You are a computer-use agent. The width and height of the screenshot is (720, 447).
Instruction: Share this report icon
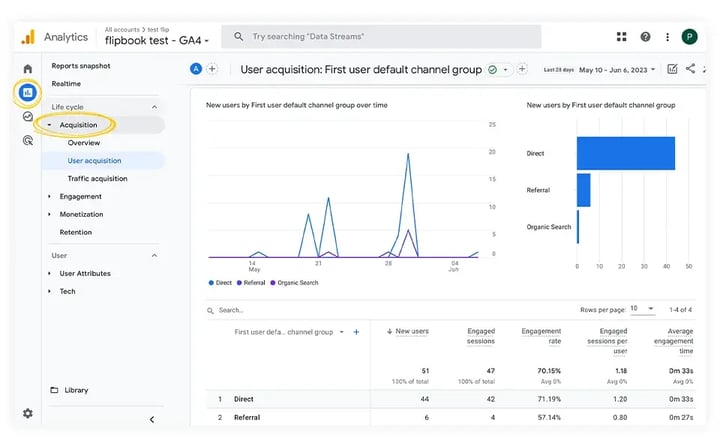[690, 69]
